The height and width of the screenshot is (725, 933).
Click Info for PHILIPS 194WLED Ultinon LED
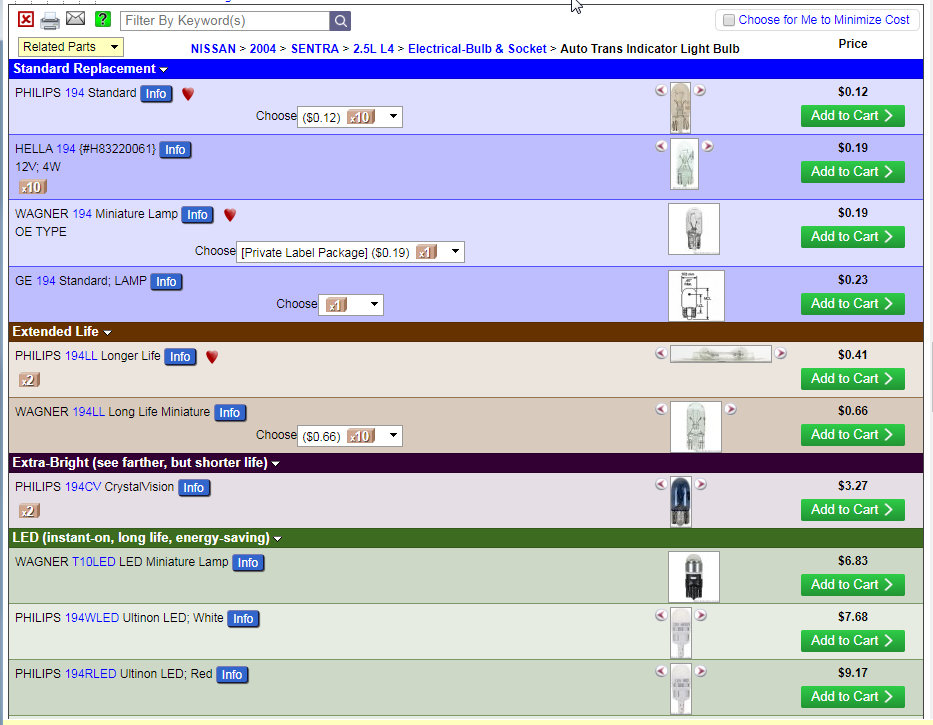(243, 619)
